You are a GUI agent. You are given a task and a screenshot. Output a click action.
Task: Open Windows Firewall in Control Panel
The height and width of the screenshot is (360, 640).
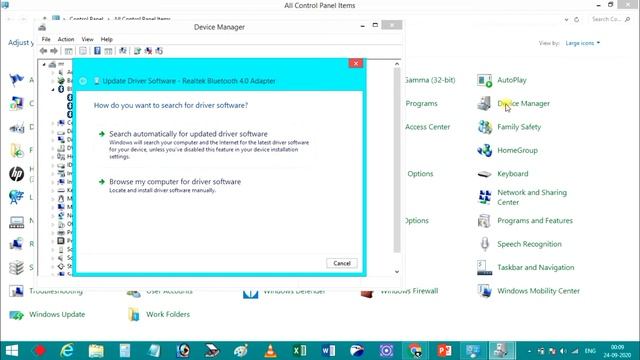pyautogui.click(x=409, y=291)
